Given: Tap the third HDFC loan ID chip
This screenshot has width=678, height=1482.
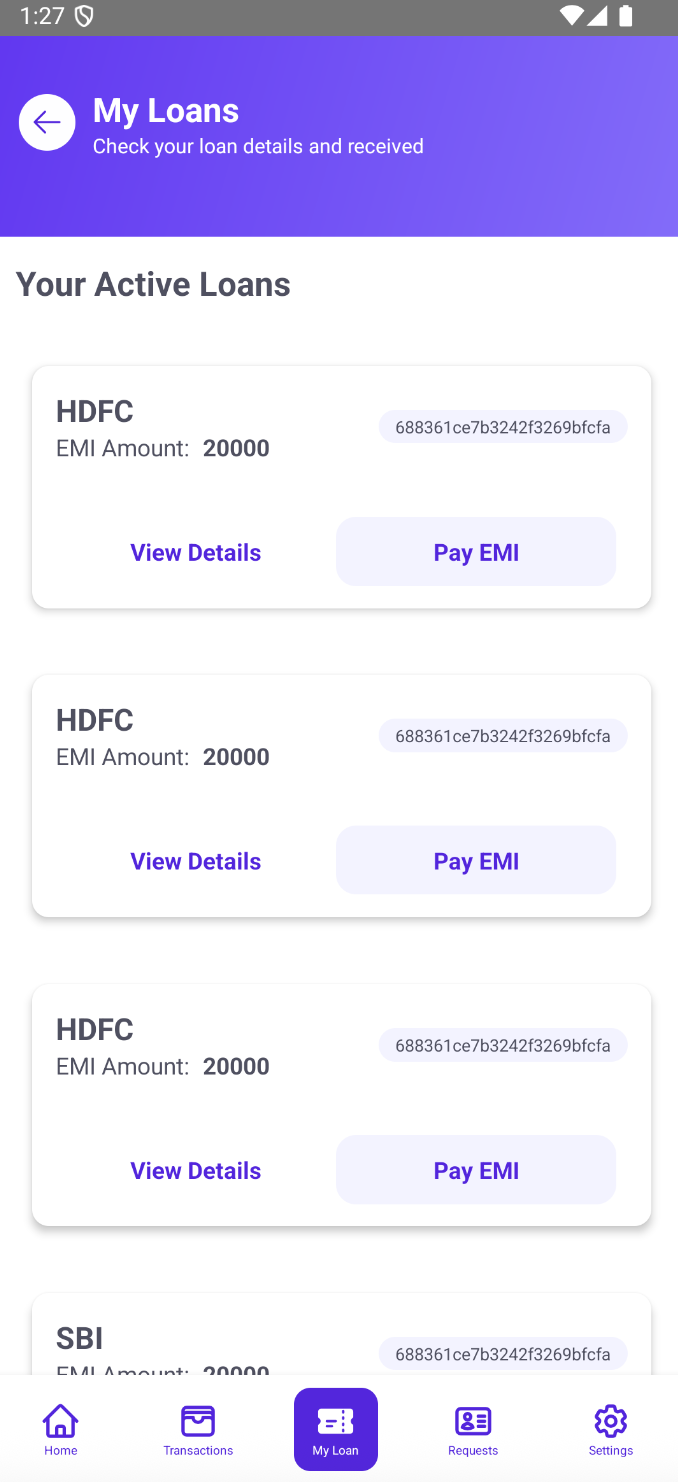Looking at the screenshot, I should click(503, 1045).
